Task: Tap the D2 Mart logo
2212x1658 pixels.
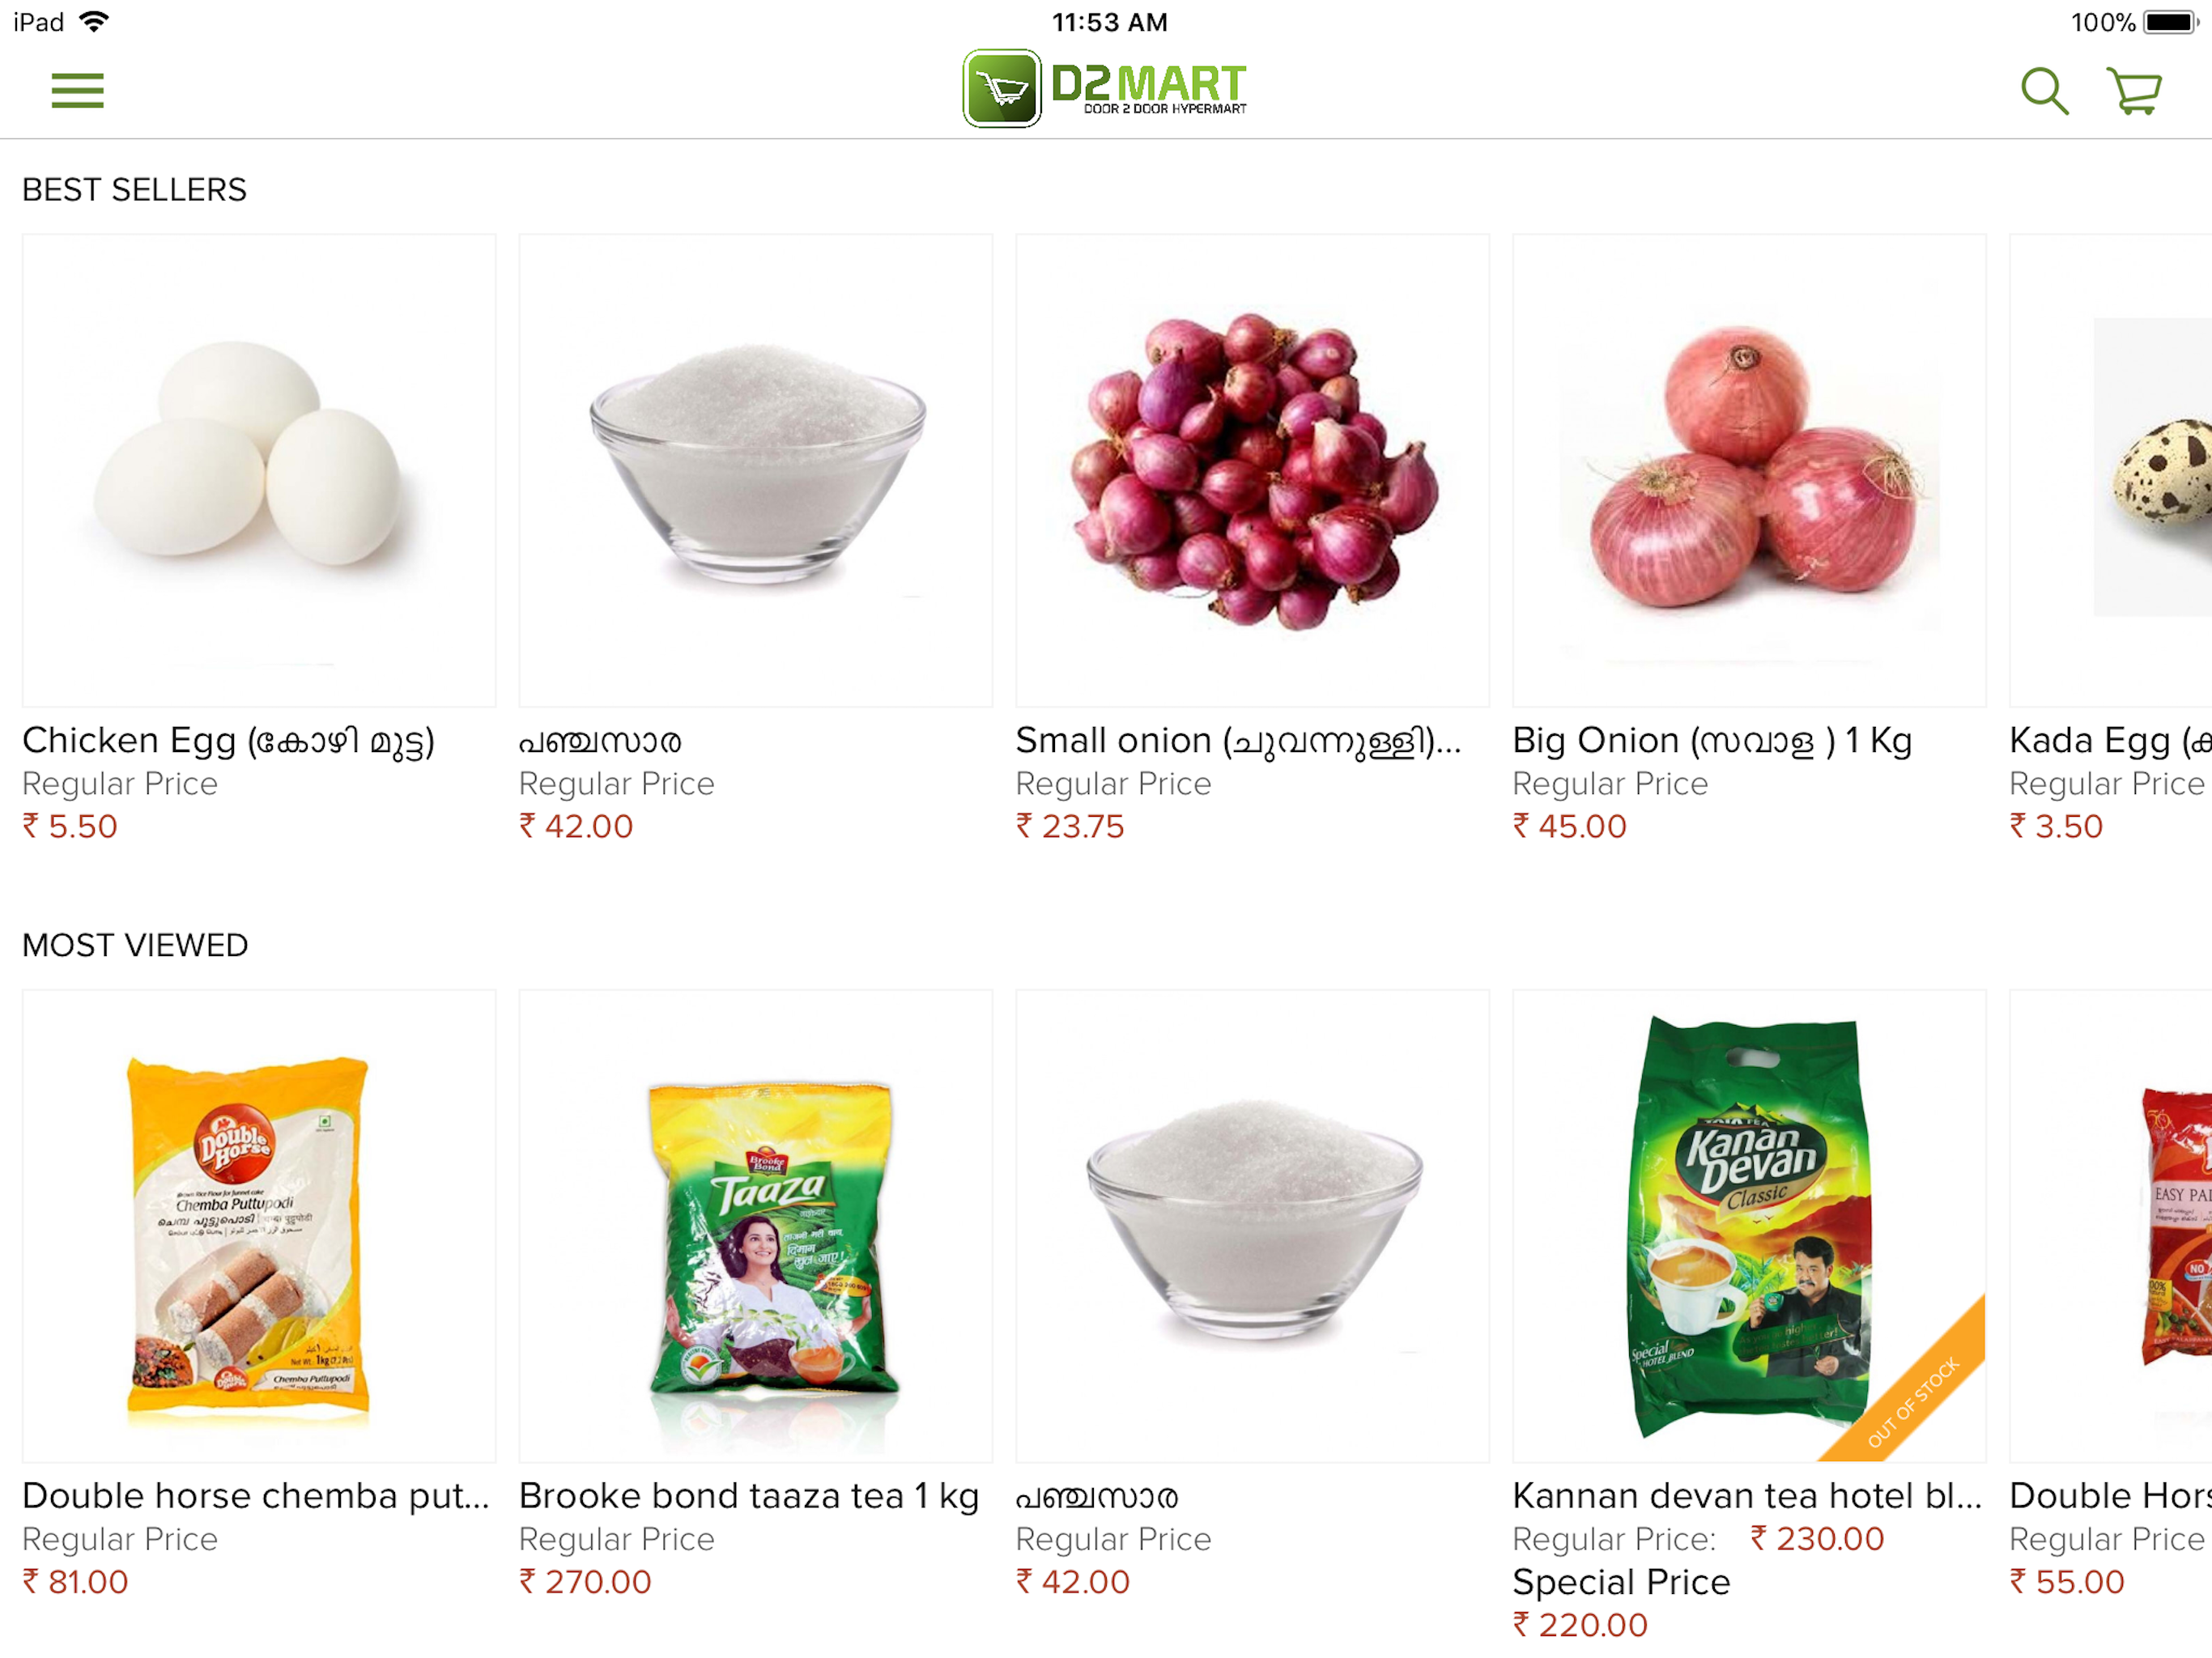Action: tap(1105, 88)
